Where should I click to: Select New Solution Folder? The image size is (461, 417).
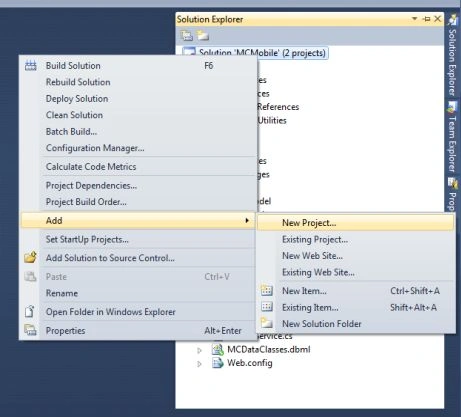(x=355, y=324)
